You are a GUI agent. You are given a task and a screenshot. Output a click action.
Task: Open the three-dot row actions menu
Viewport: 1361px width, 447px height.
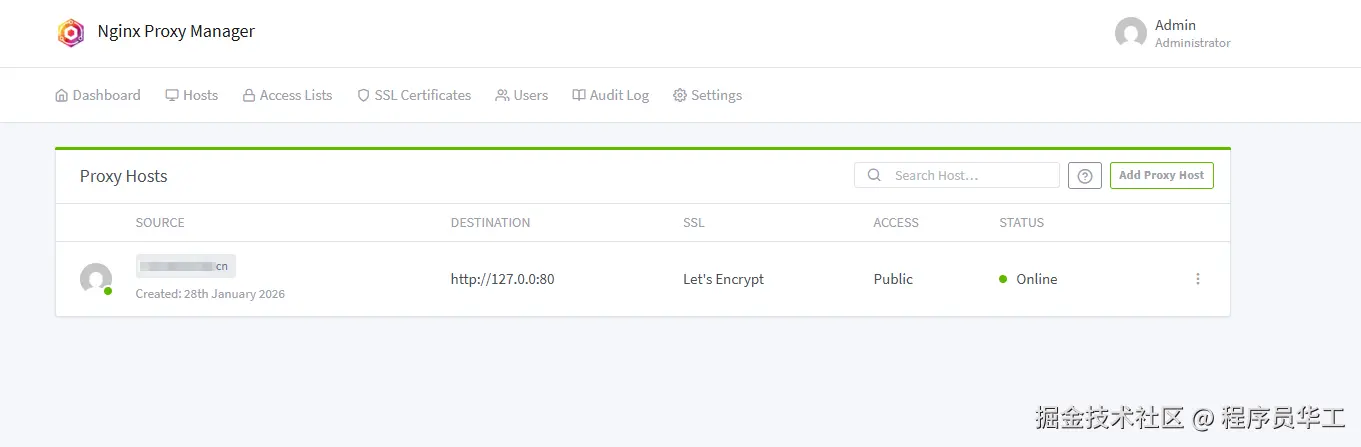(1197, 279)
